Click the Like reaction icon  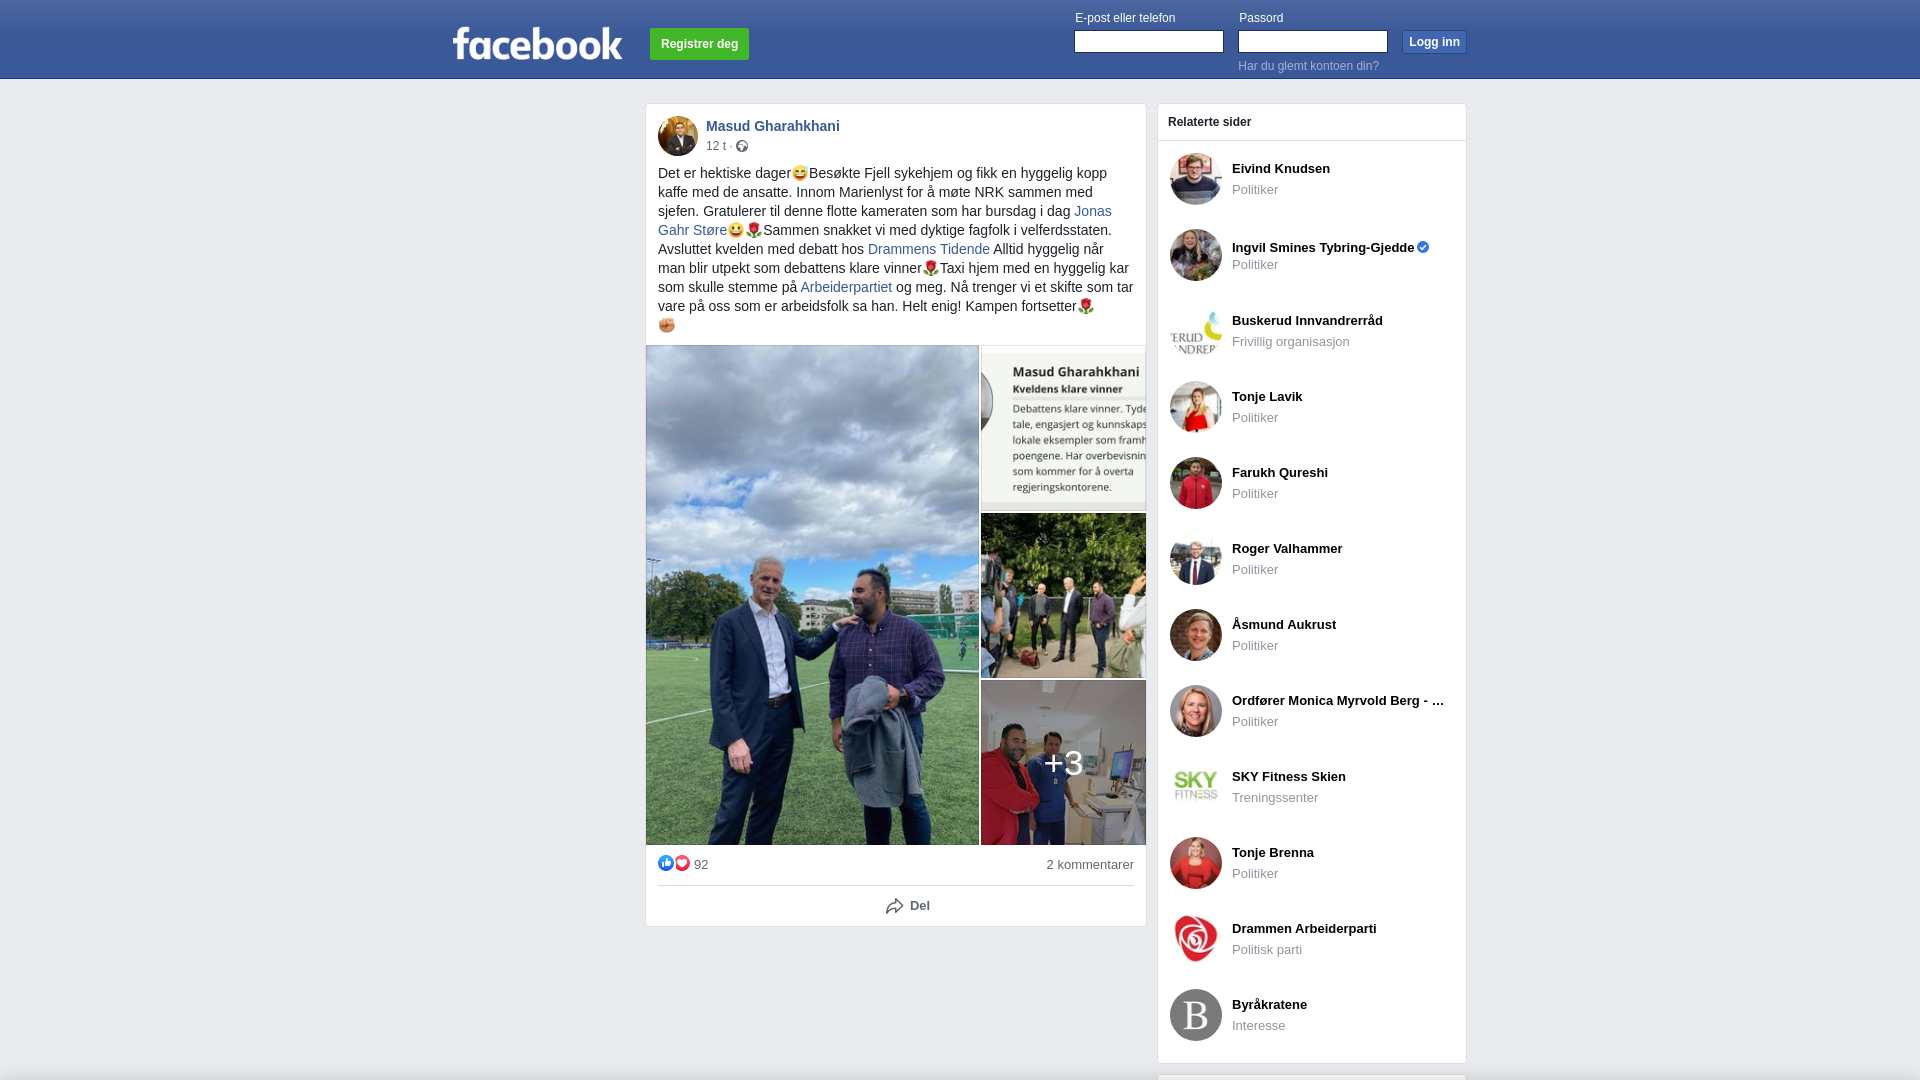[x=666, y=863]
